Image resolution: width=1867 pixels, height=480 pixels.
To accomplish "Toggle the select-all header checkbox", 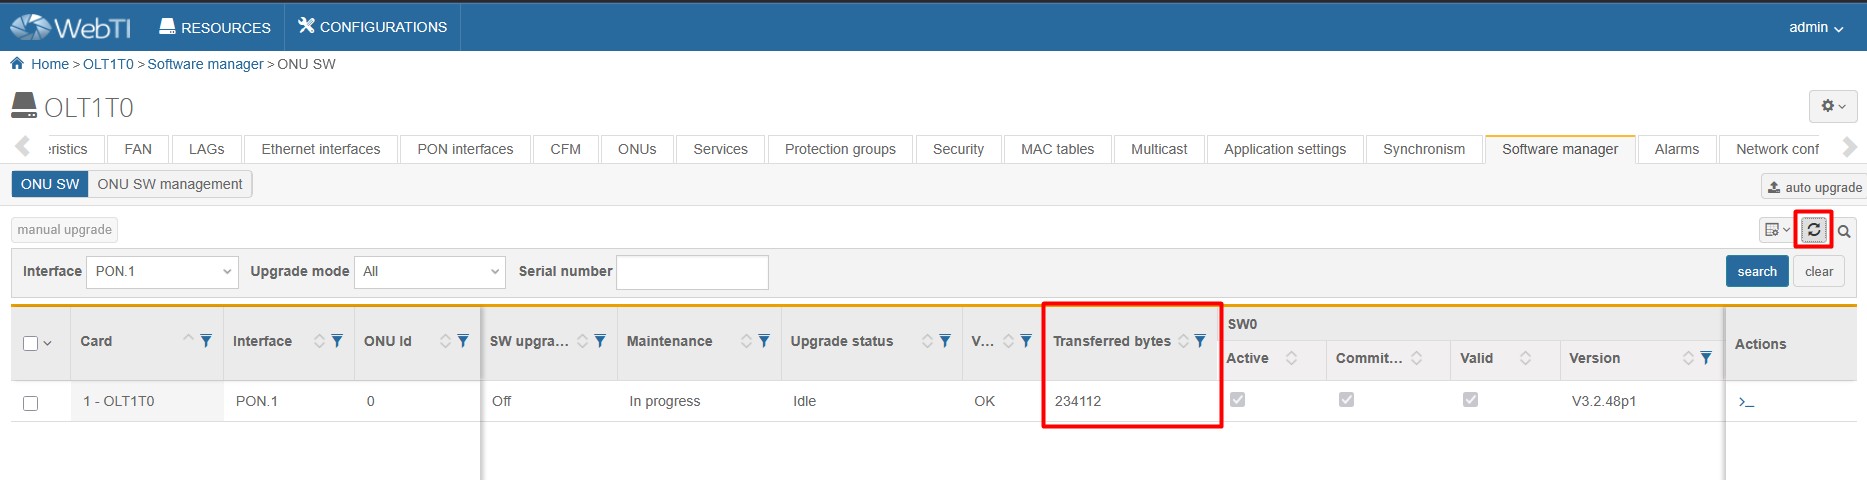I will (30, 343).
